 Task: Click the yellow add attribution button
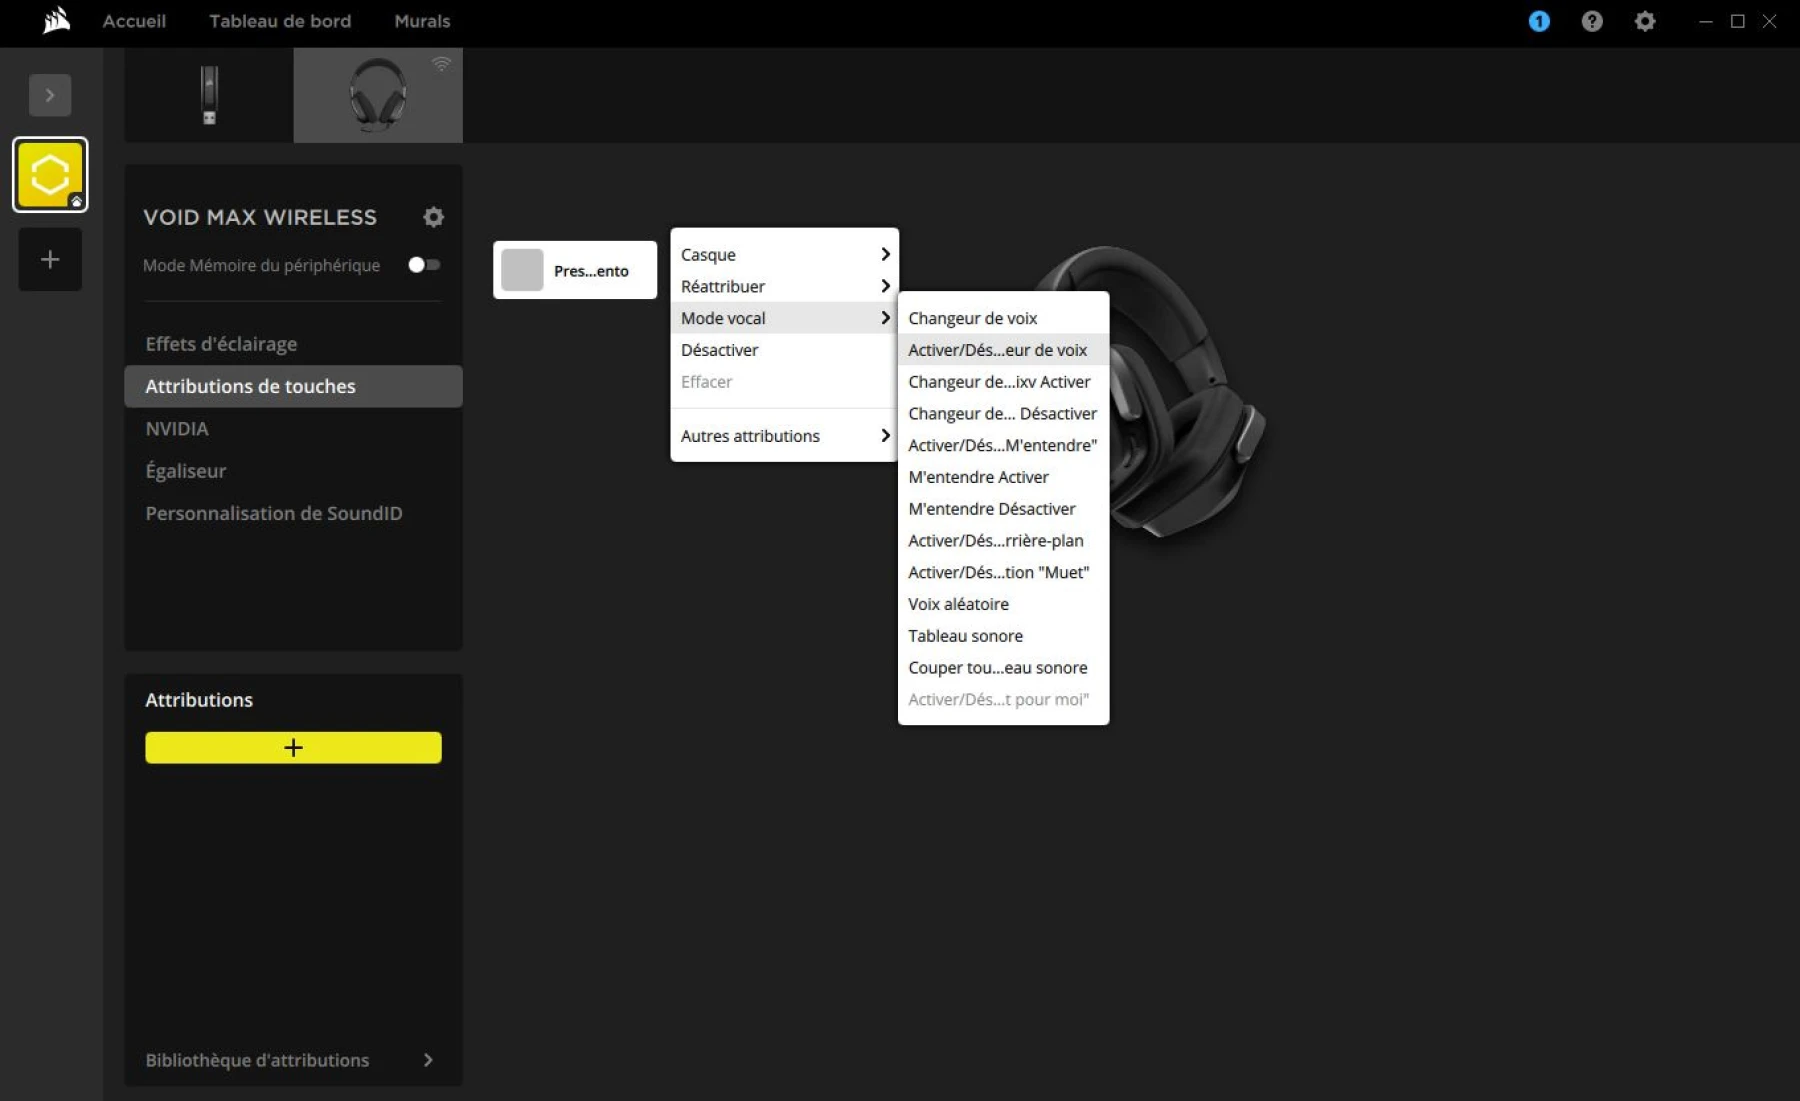(292, 747)
